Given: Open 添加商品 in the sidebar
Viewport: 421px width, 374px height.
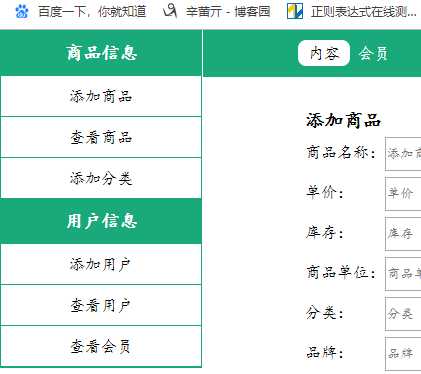Looking at the screenshot, I should [101, 96].
